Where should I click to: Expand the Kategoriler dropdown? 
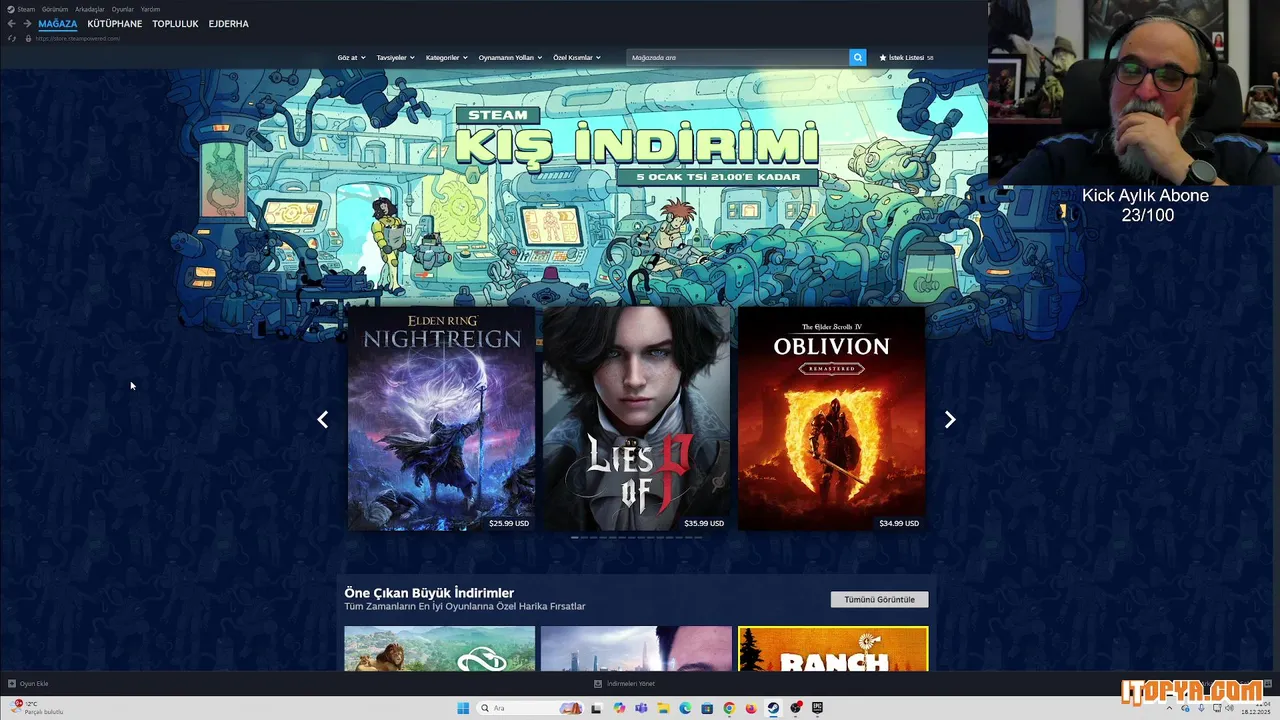click(x=446, y=58)
